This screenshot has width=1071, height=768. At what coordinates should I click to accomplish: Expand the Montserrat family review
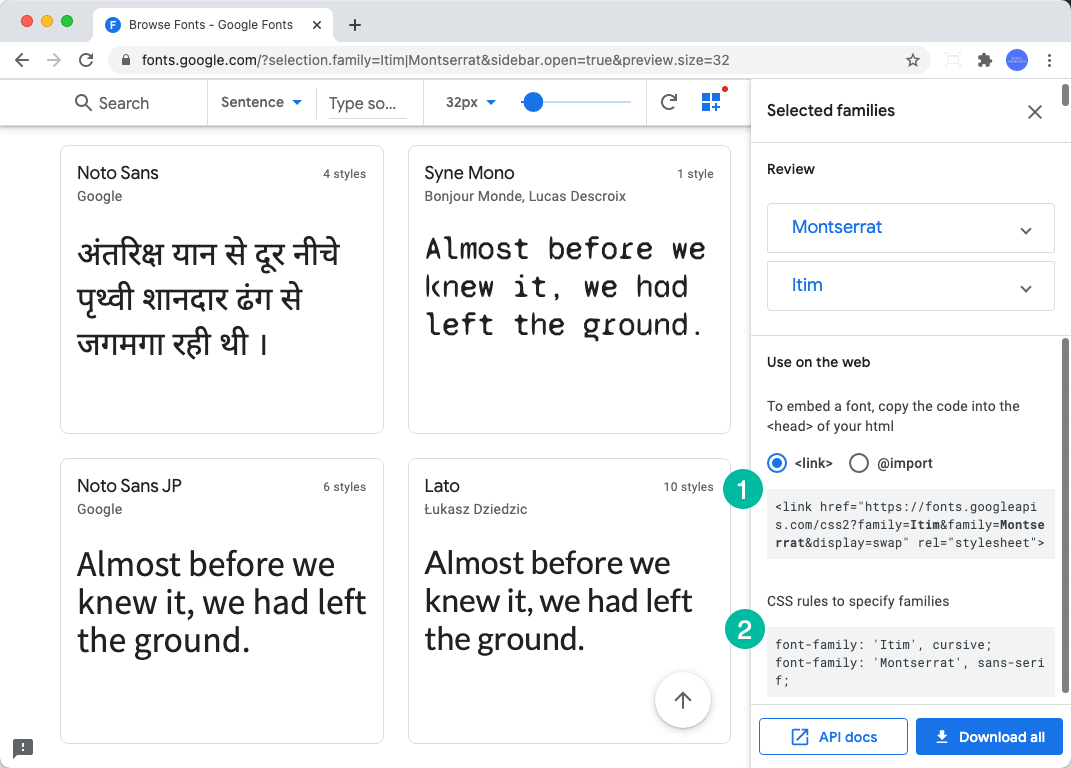910,228
